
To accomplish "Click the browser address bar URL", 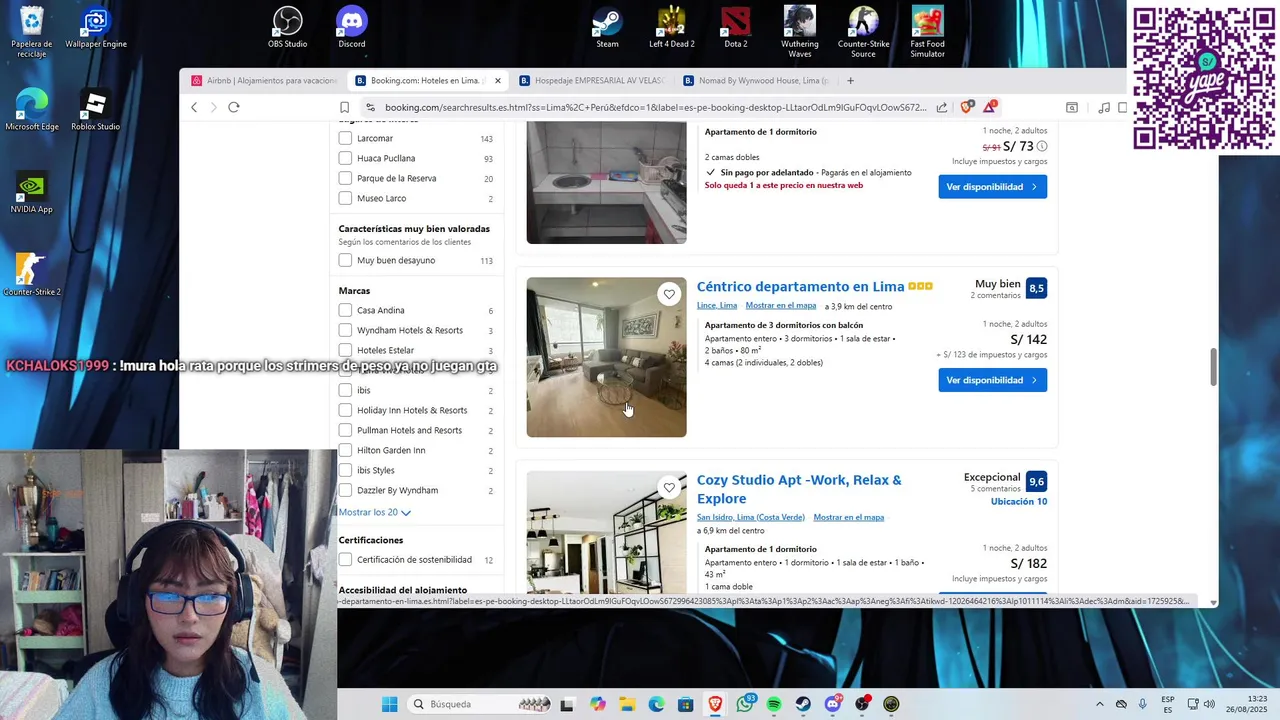I will click(x=655, y=107).
